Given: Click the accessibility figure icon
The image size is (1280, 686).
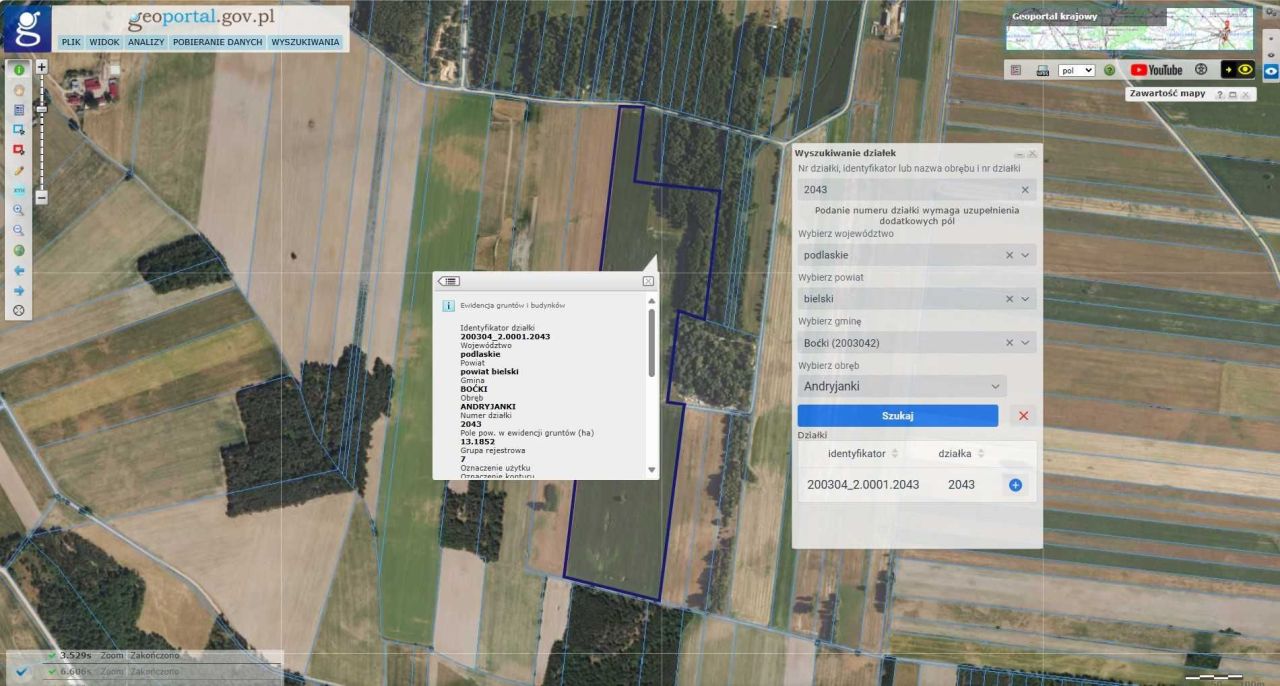Looking at the screenshot, I should coord(1201,70).
